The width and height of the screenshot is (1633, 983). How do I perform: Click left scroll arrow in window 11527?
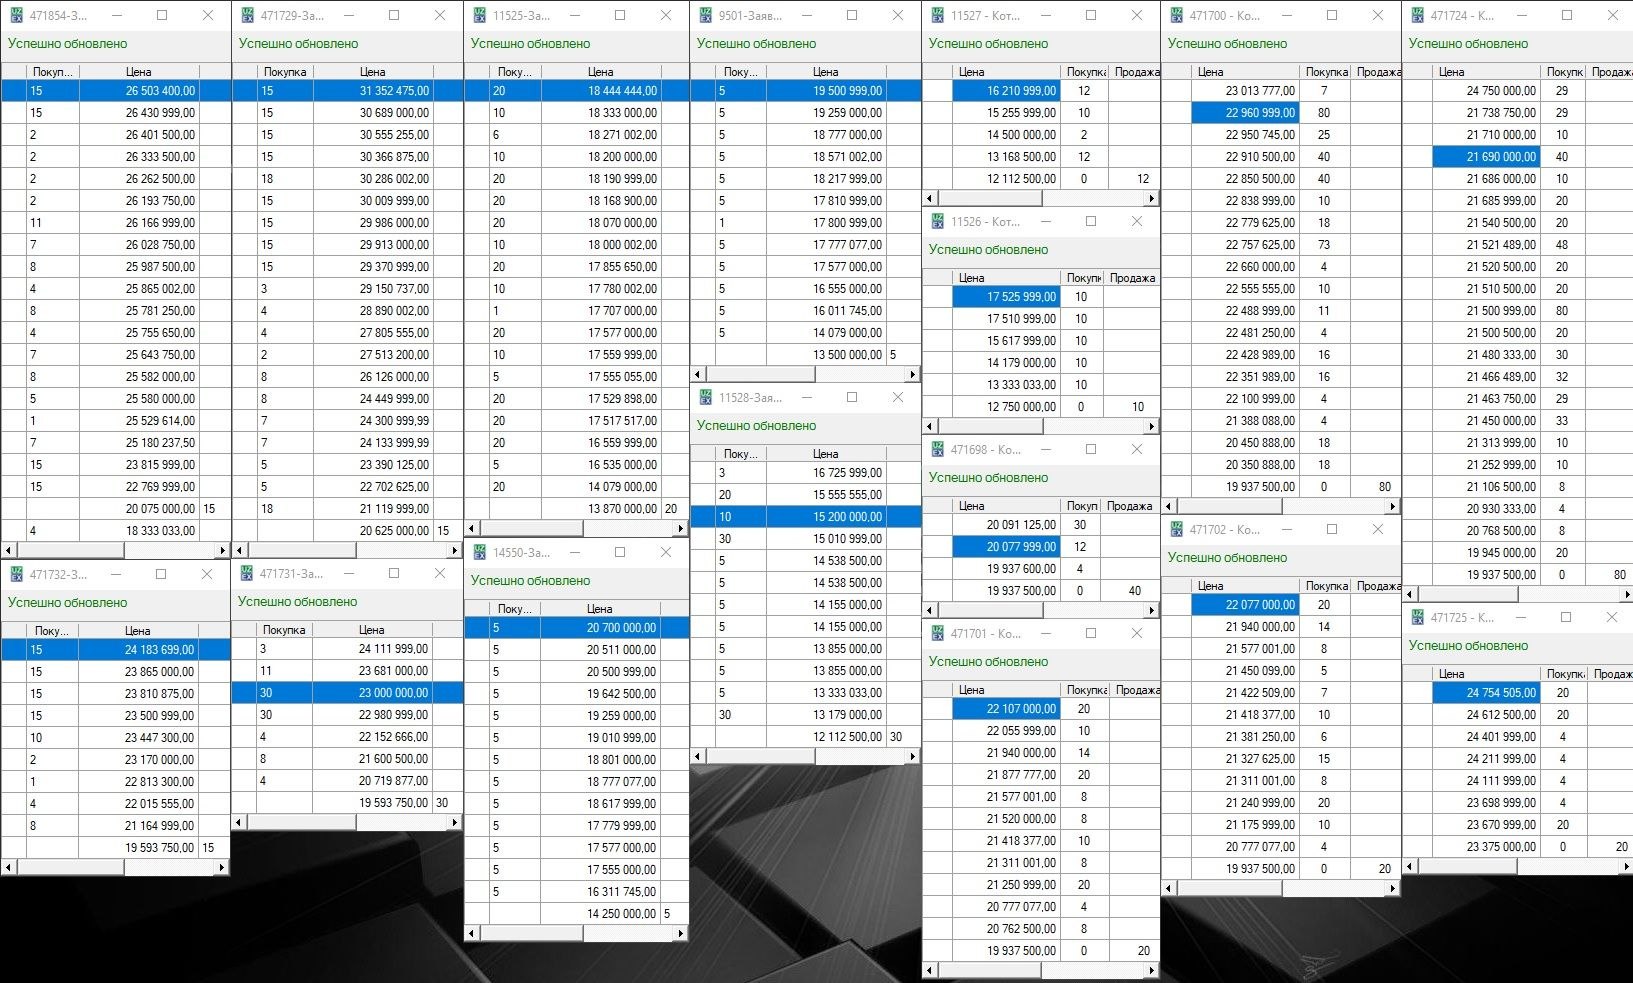pos(930,198)
